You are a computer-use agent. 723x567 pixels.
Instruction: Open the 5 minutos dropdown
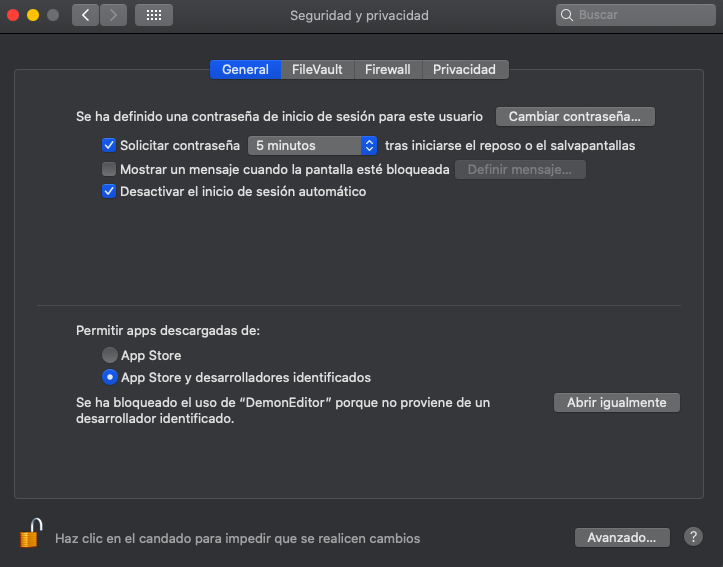point(312,145)
